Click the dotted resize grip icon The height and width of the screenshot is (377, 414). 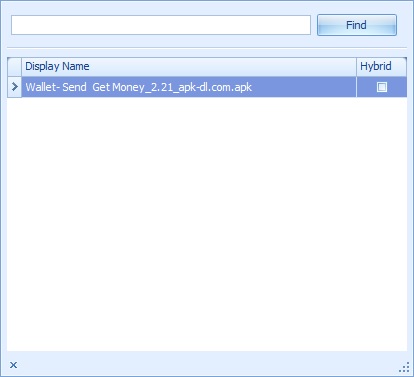click(x=404, y=367)
